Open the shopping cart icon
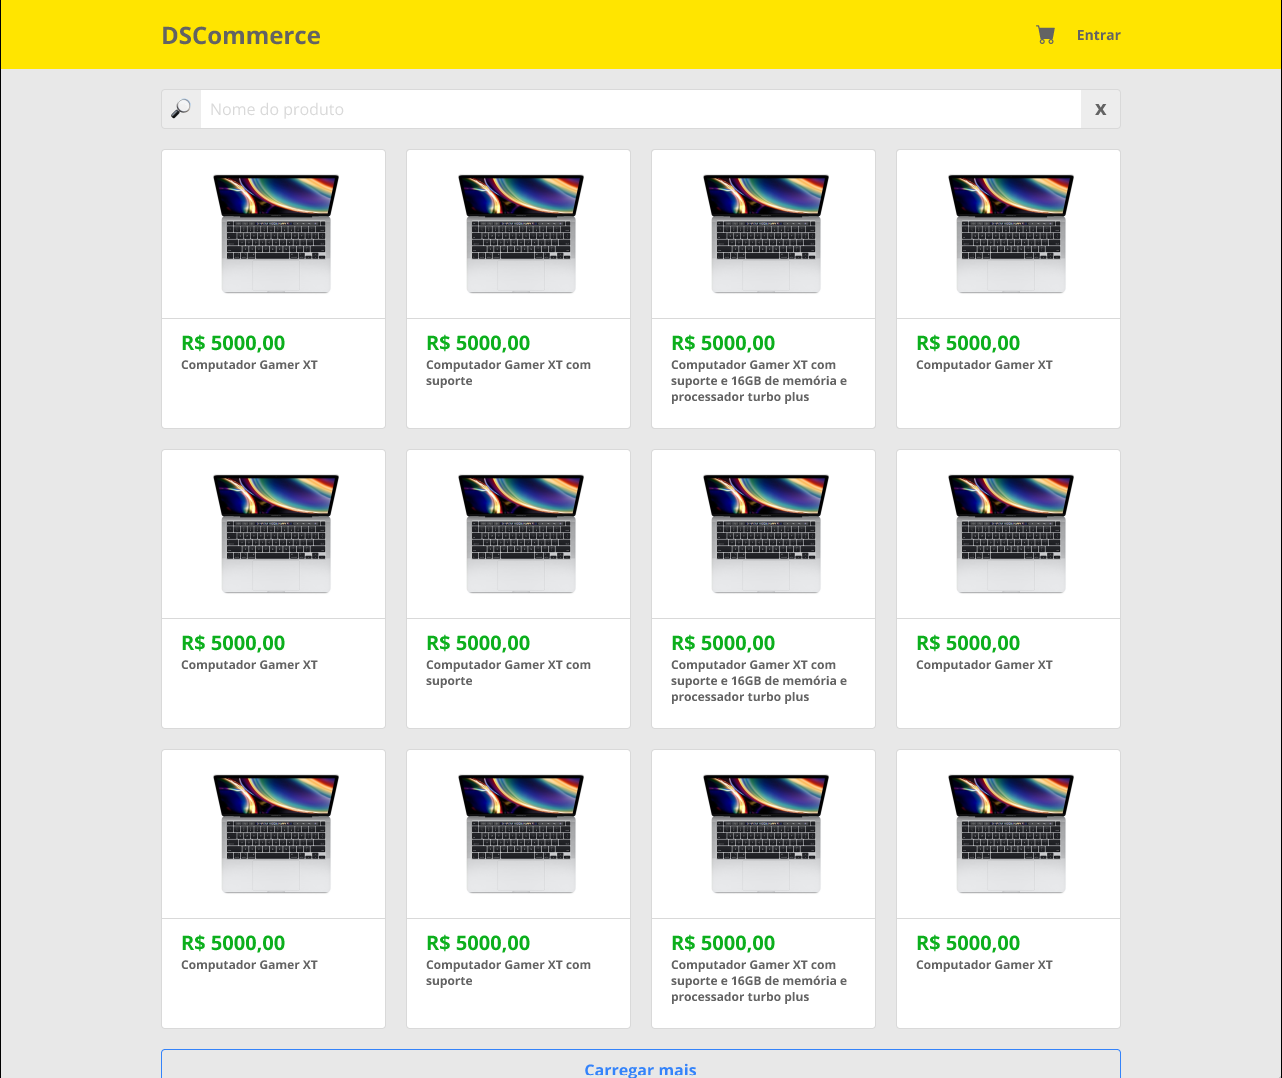This screenshot has height=1078, width=1282. (1045, 35)
